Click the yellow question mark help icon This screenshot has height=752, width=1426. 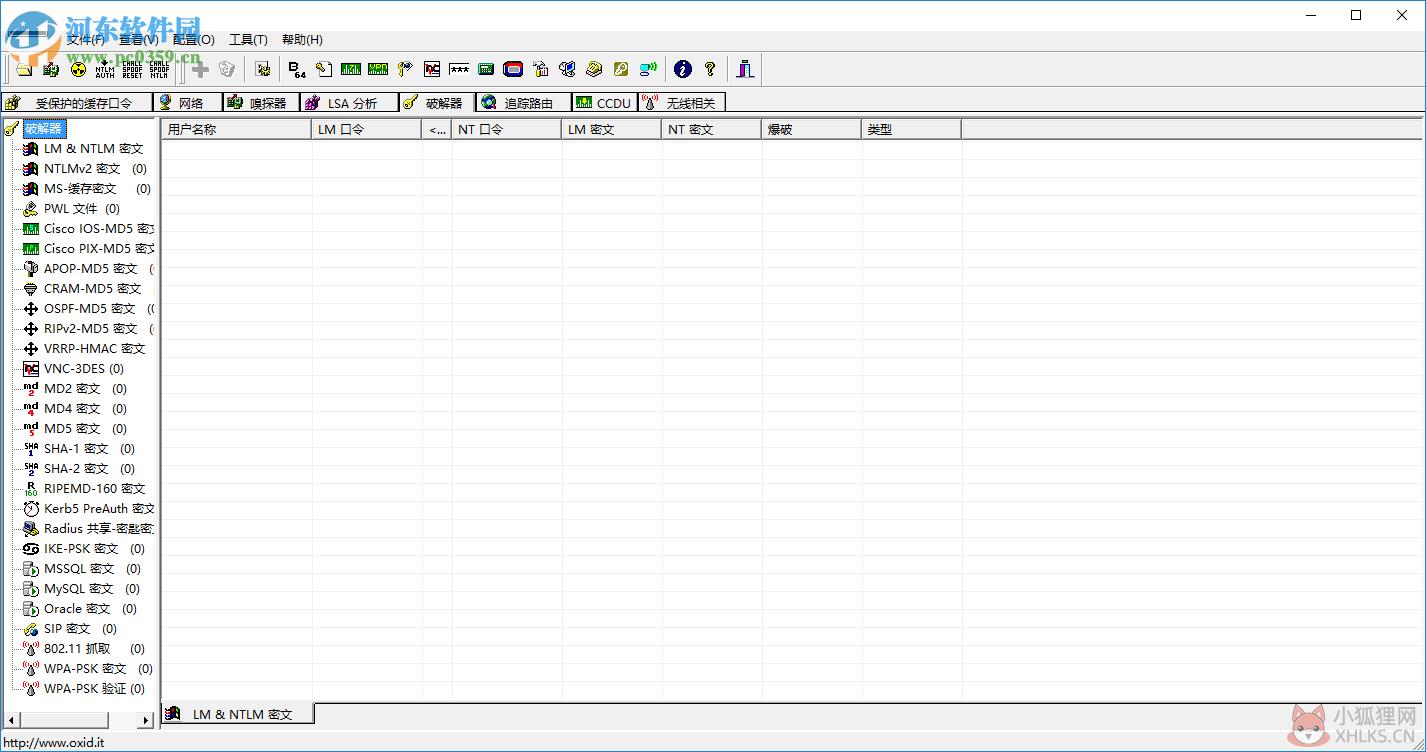click(710, 69)
